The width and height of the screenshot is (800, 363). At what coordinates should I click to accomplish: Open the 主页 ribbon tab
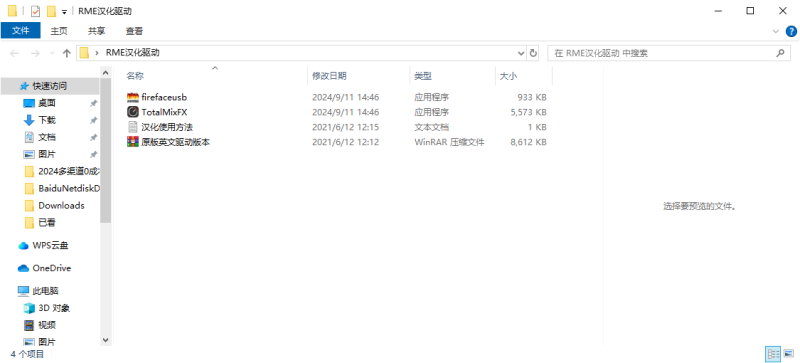click(59, 31)
